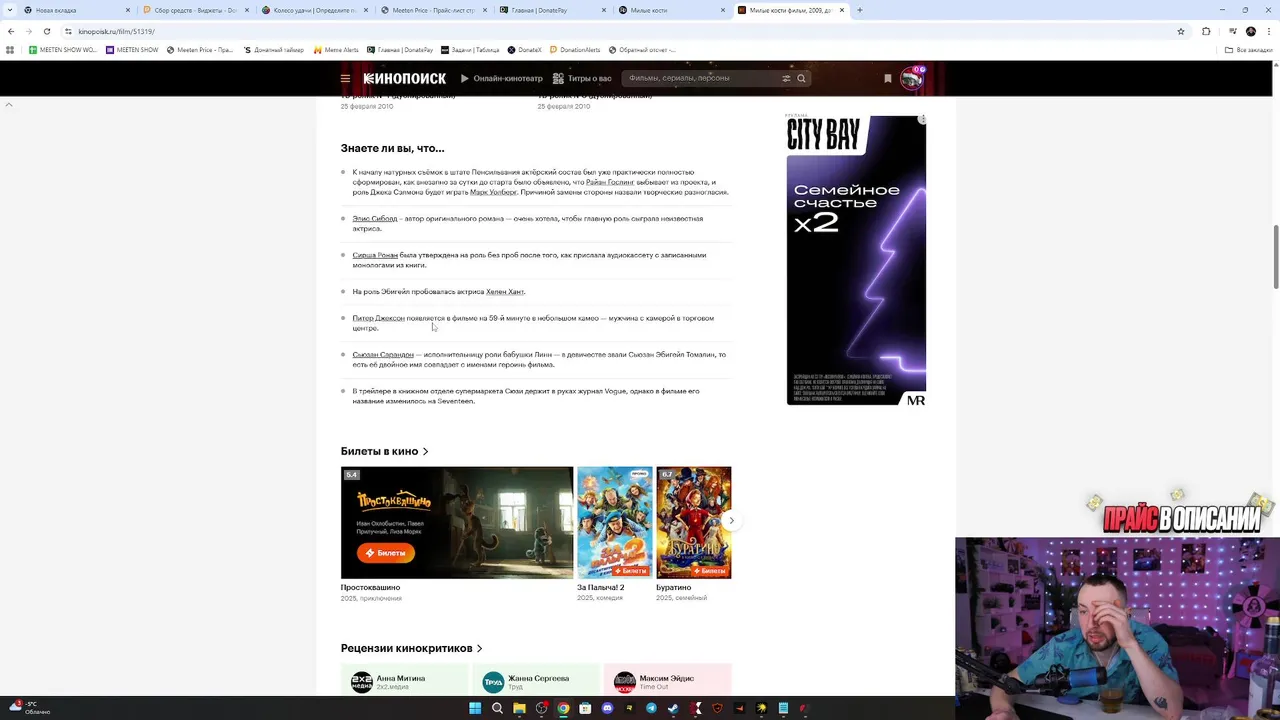Expand Рецензии кинокритиков section

[411, 648]
